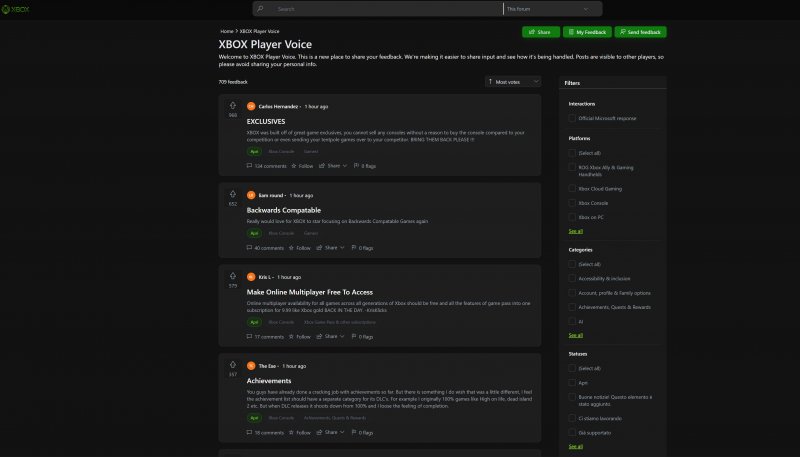
Task: Open the Achievements post title
Action: click(x=269, y=381)
